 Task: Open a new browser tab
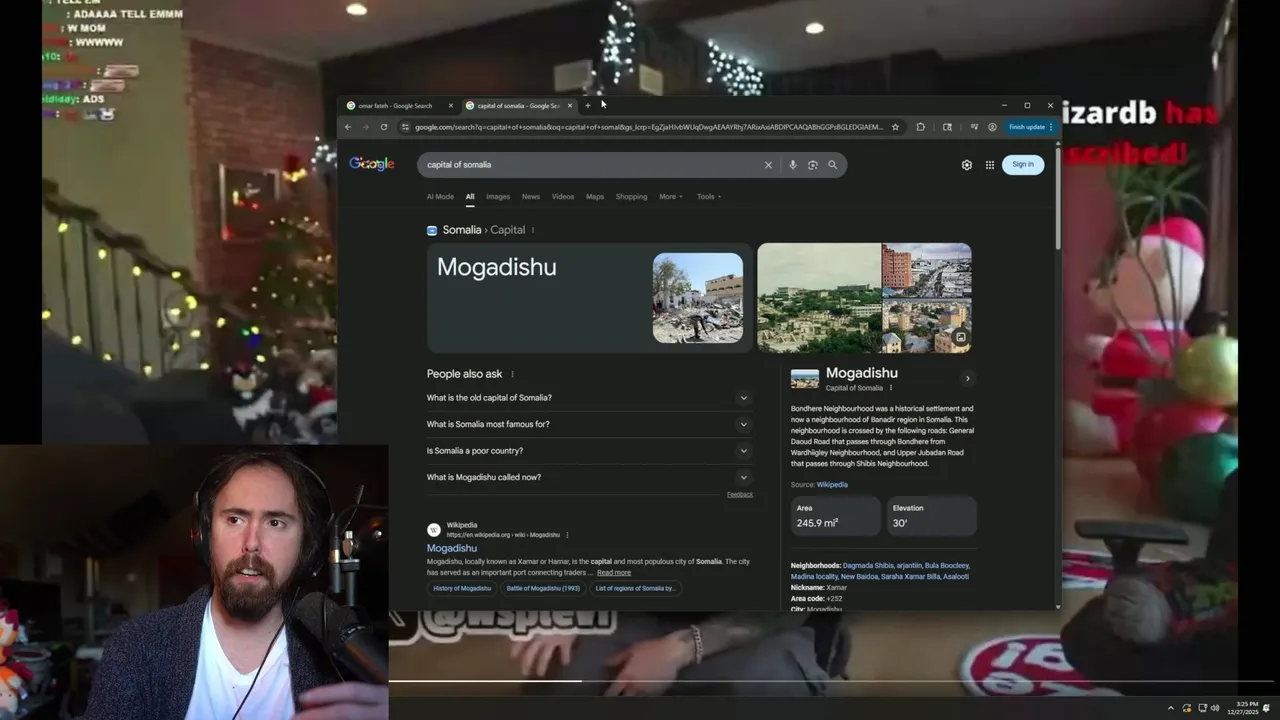588,105
